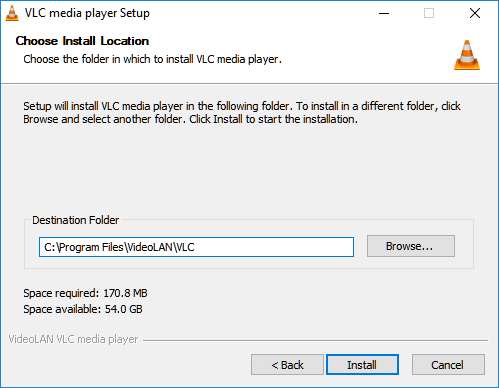The image size is (499, 388).
Task: Cancel the VLC setup
Action: pyautogui.click(x=448, y=365)
